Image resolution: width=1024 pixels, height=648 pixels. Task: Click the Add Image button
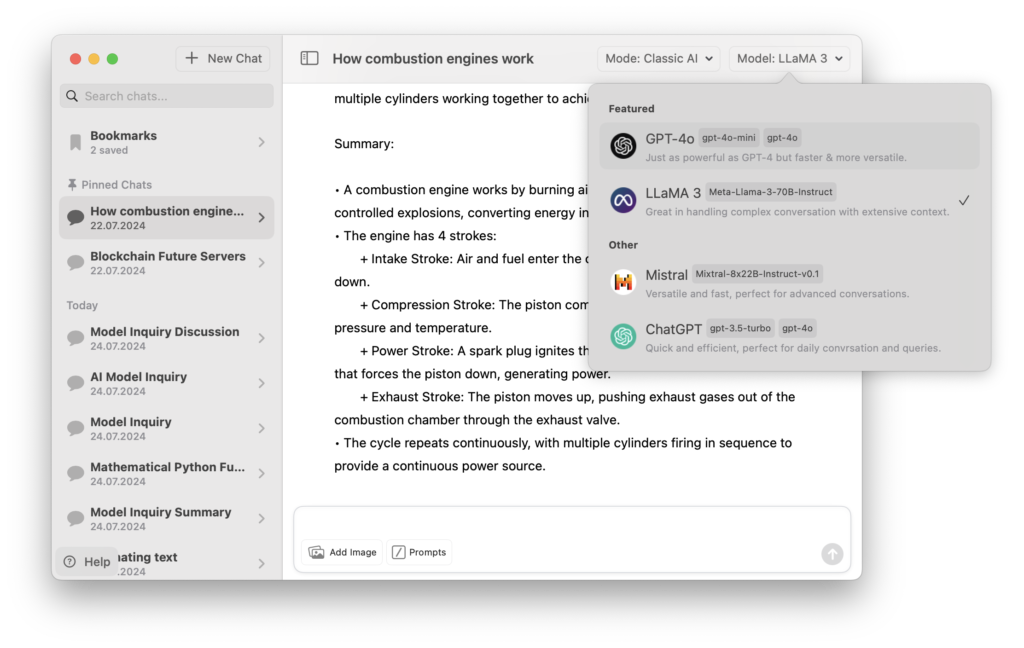pos(343,553)
